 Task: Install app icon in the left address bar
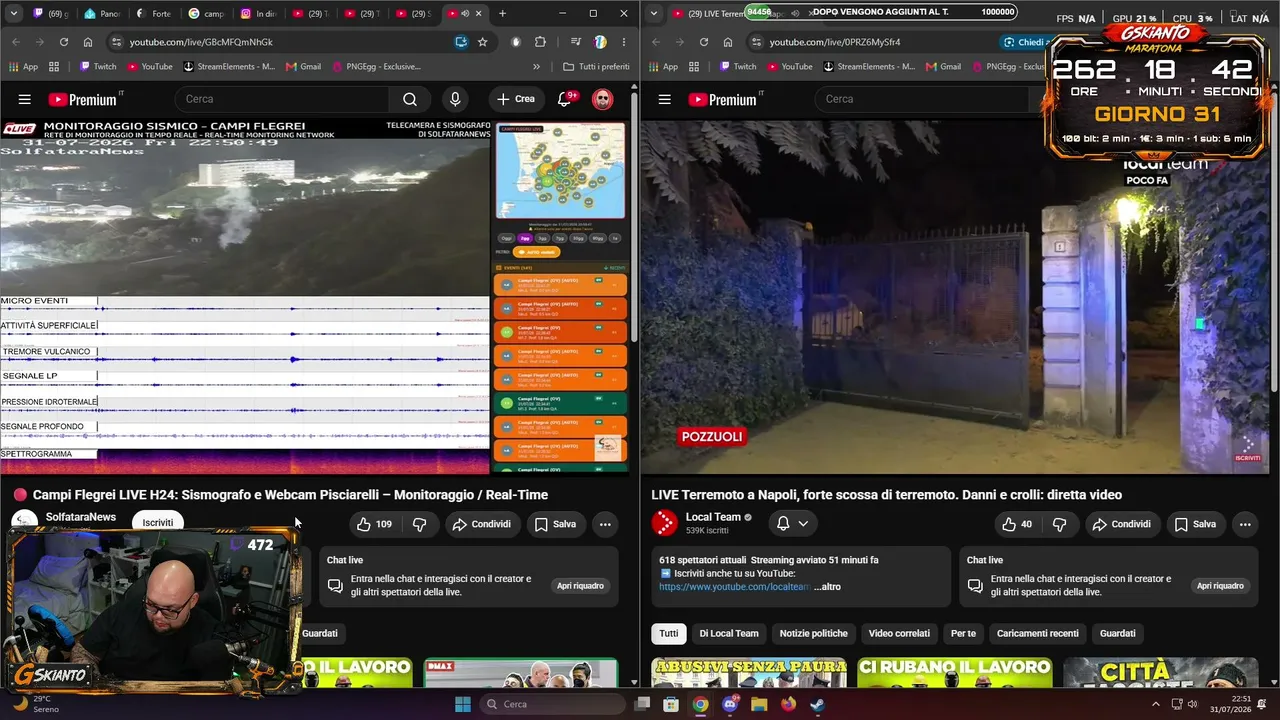pos(461,42)
